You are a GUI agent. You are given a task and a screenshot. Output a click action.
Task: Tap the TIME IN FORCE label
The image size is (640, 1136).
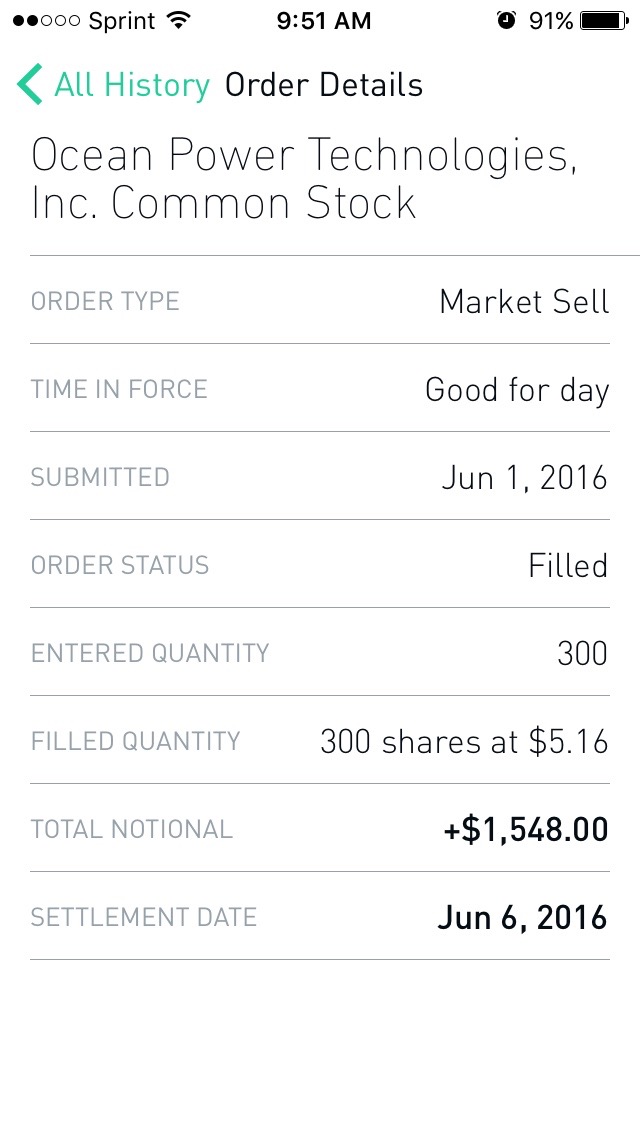[119, 389]
